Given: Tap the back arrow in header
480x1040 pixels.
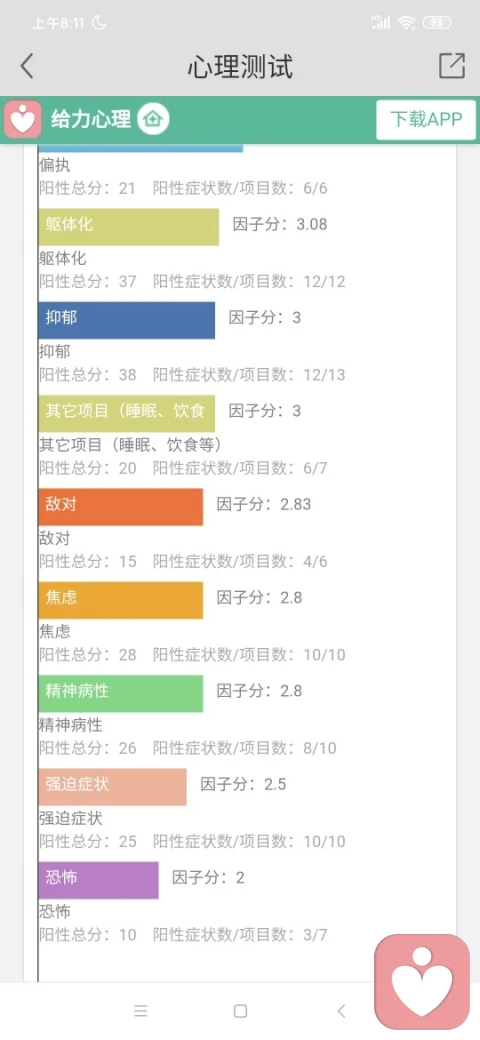Looking at the screenshot, I should [x=27, y=66].
